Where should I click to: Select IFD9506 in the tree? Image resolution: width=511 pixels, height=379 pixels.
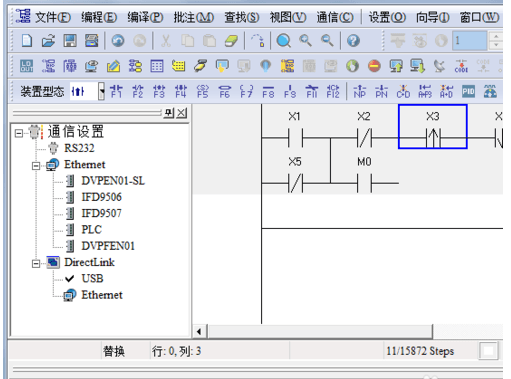pos(101,197)
